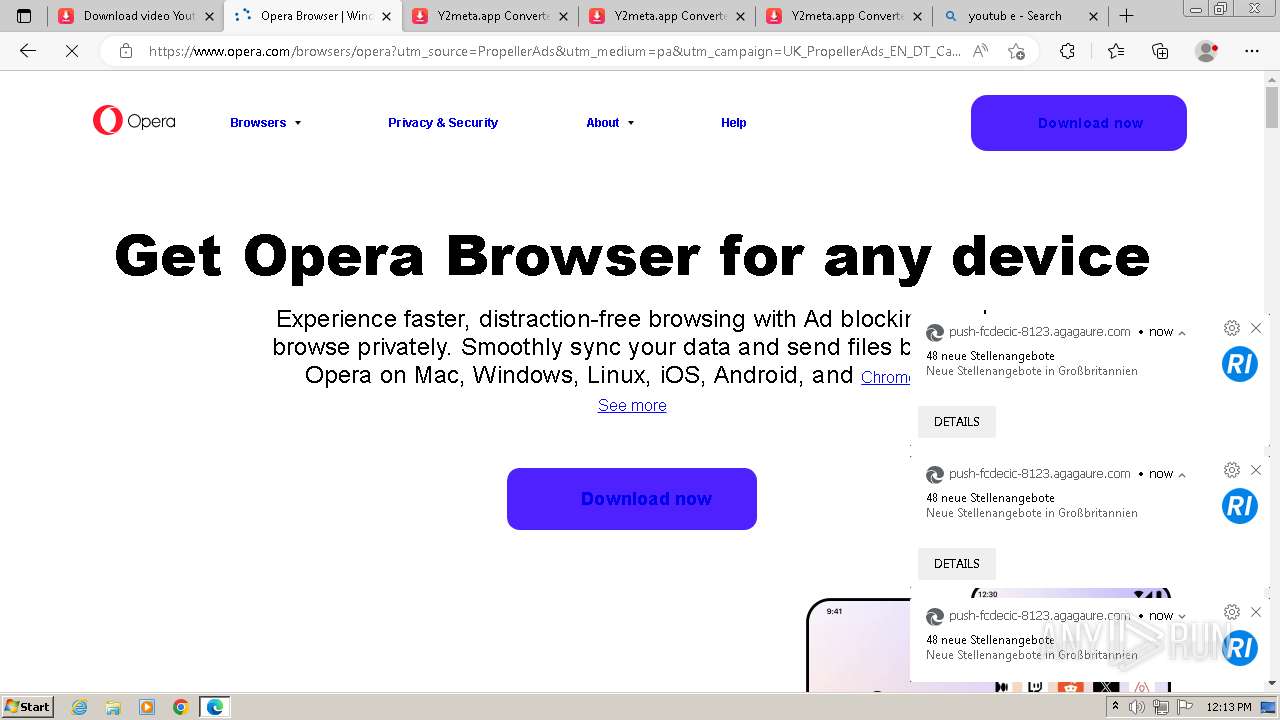Click the scrollbar up arrow
The image size is (1280, 720).
pyautogui.click(x=1272, y=79)
